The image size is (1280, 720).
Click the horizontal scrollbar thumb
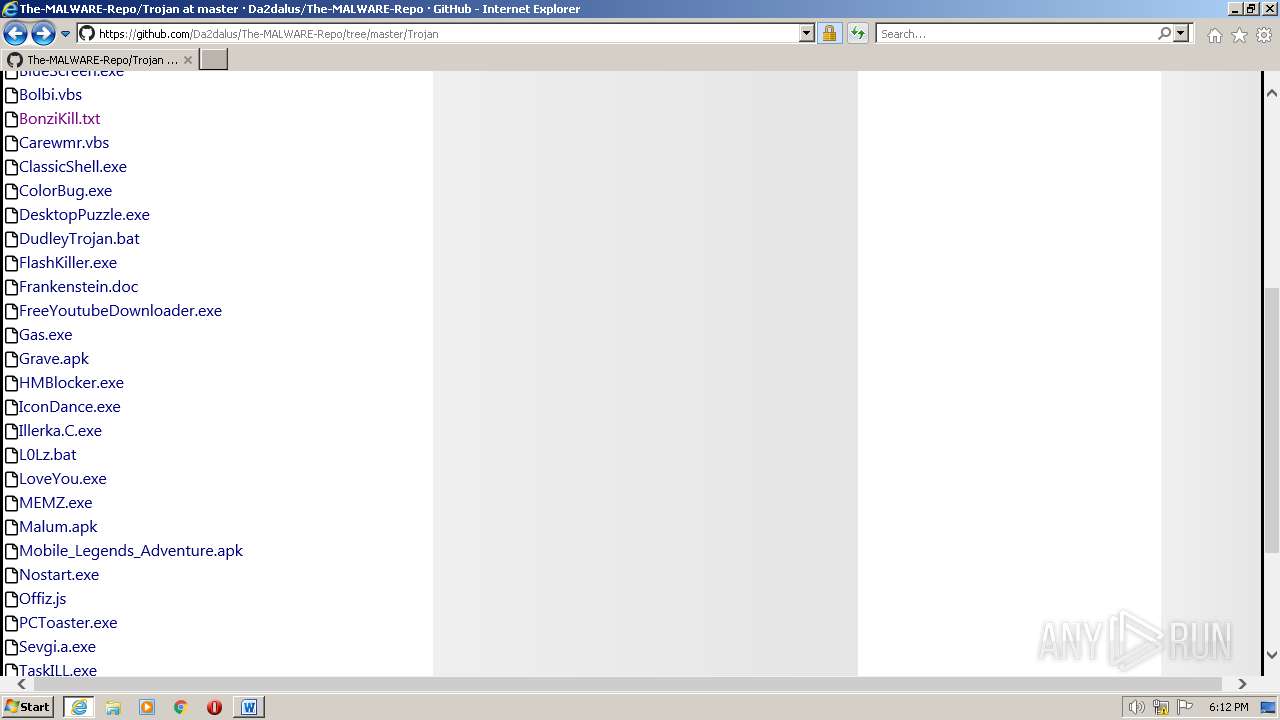(x=628, y=684)
